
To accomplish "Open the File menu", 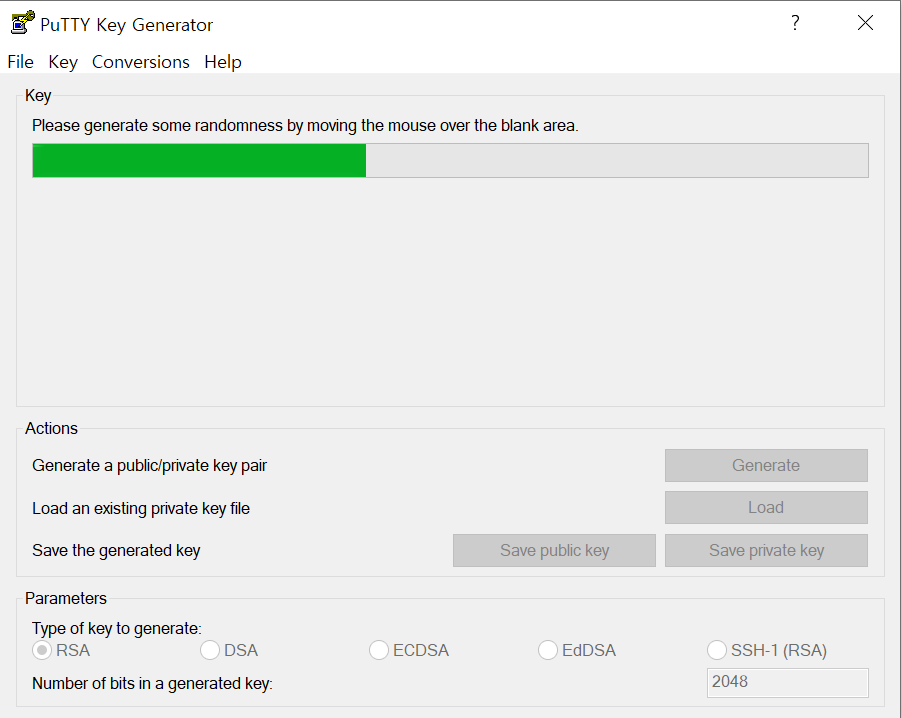I will coord(21,62).
